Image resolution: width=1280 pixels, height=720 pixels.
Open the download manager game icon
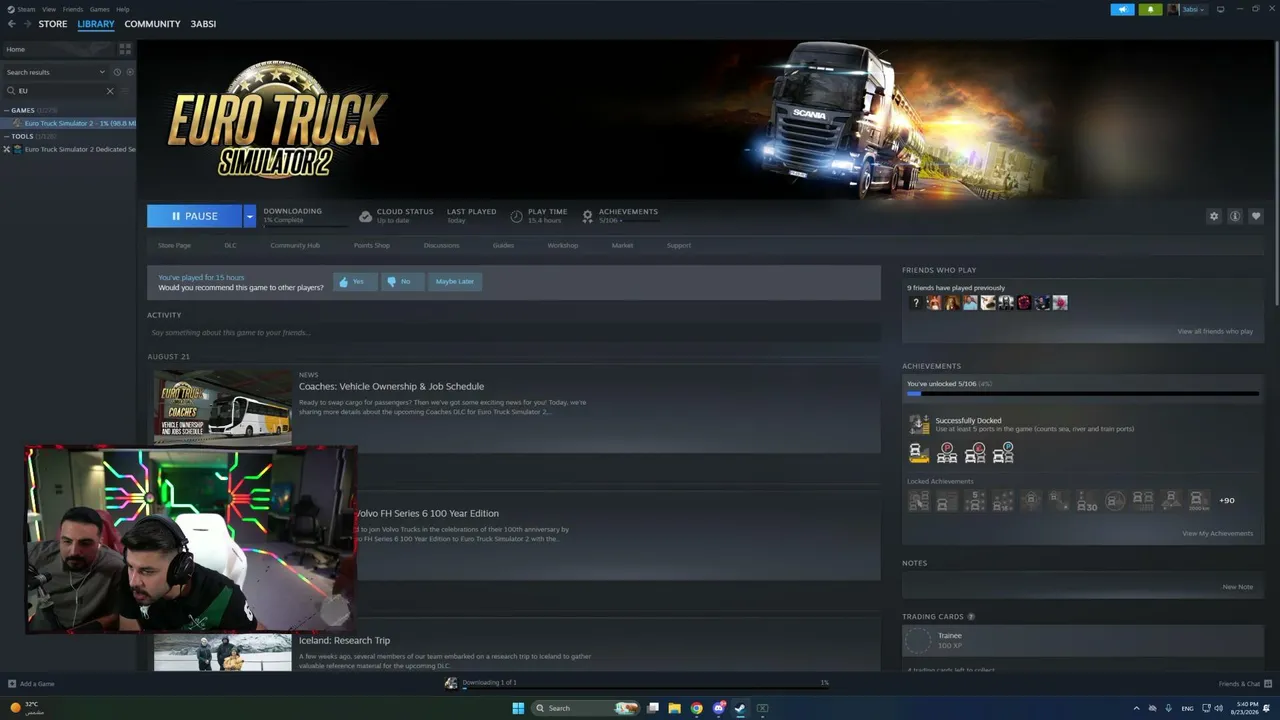point(451,683)
